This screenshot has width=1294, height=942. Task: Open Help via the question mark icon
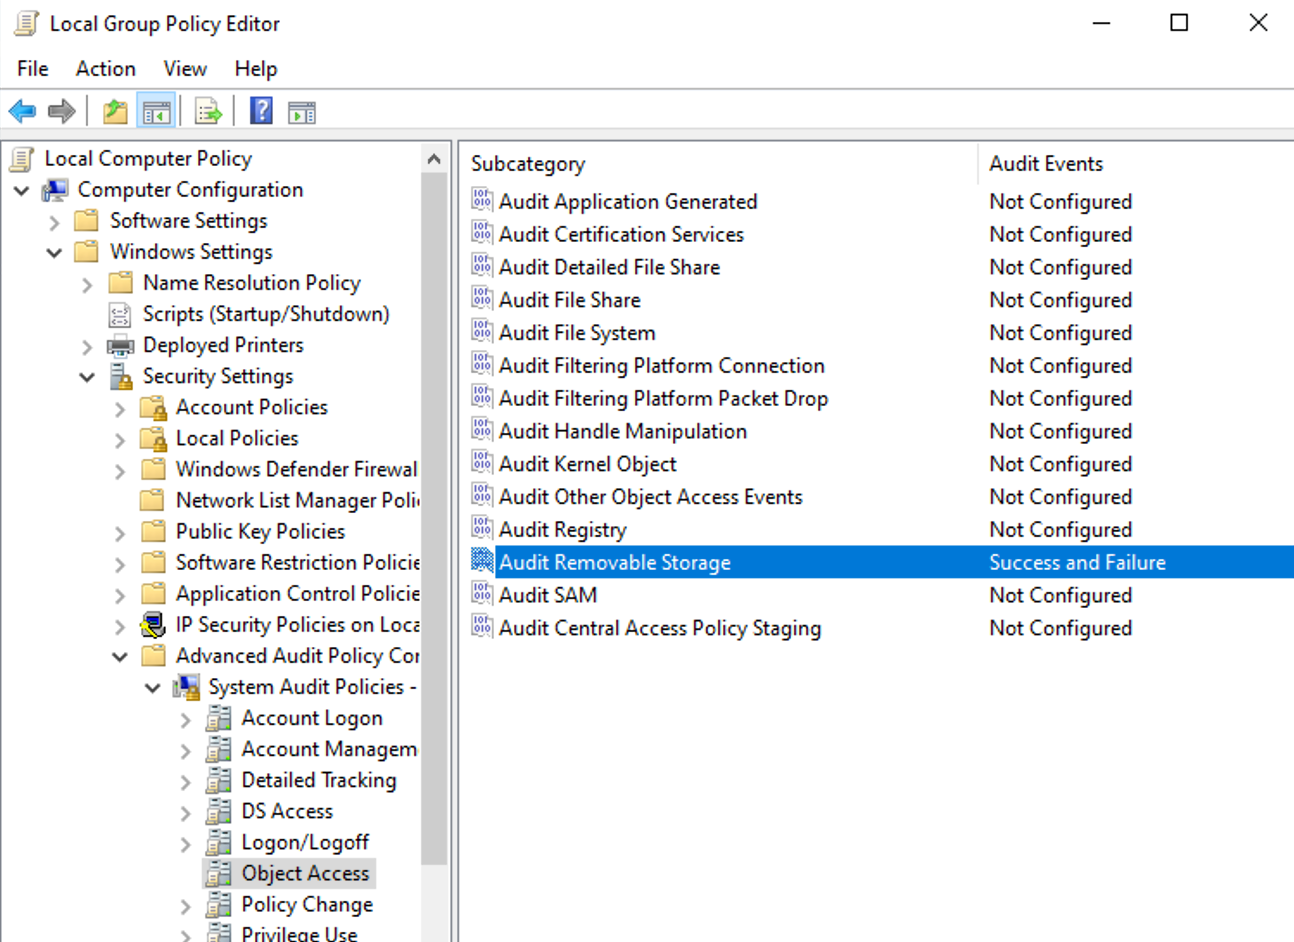(x=261, y=111)
